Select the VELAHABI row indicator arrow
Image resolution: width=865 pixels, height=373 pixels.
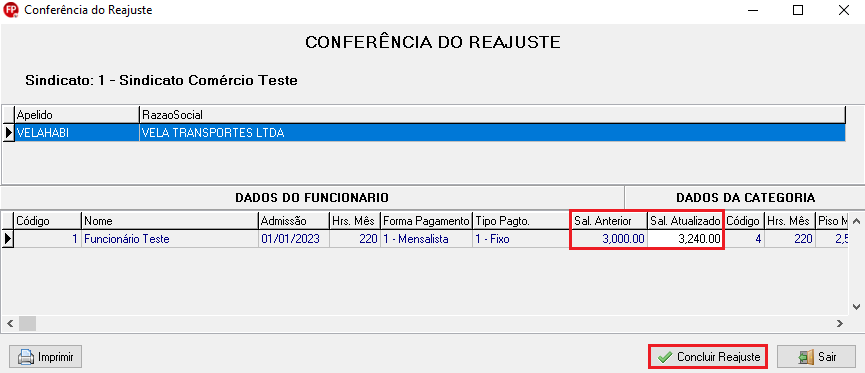(x=8, y=133)
